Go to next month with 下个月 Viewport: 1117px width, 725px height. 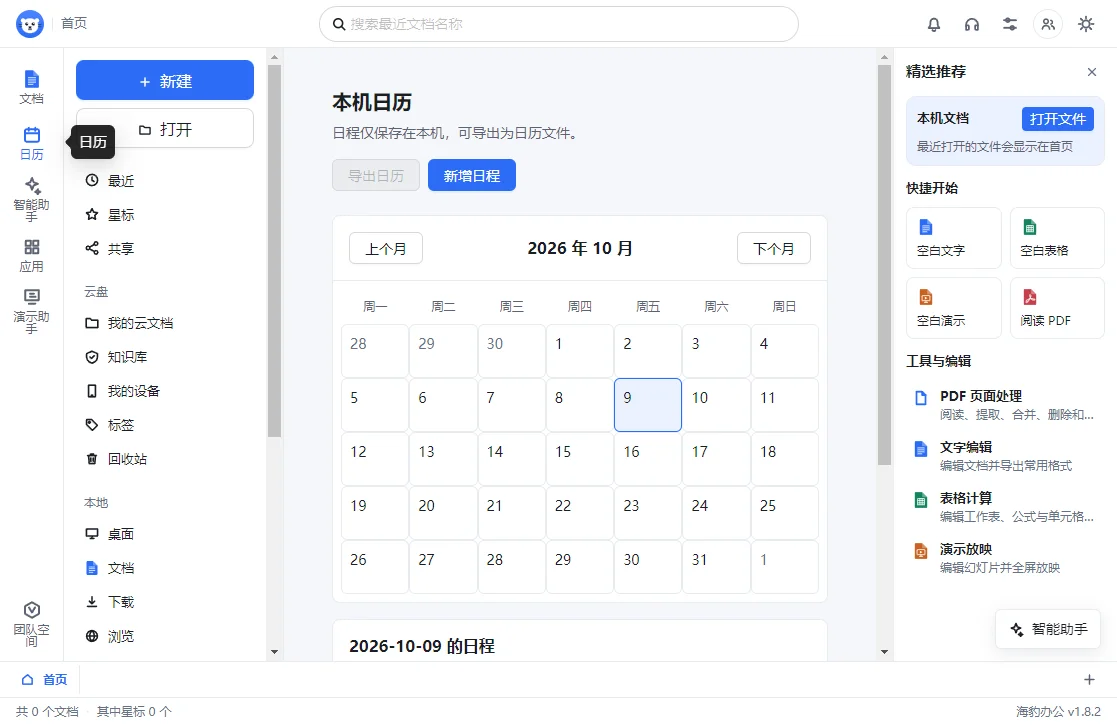click(774, 249)
